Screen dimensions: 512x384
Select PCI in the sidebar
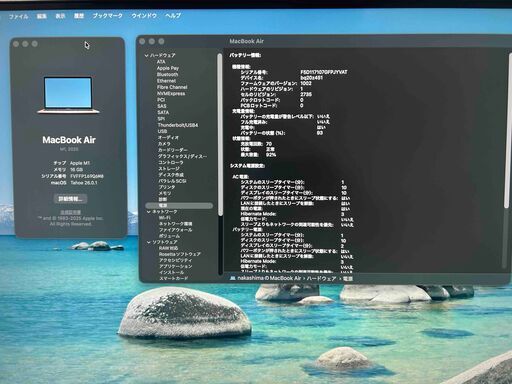click(x=161, y=100)
